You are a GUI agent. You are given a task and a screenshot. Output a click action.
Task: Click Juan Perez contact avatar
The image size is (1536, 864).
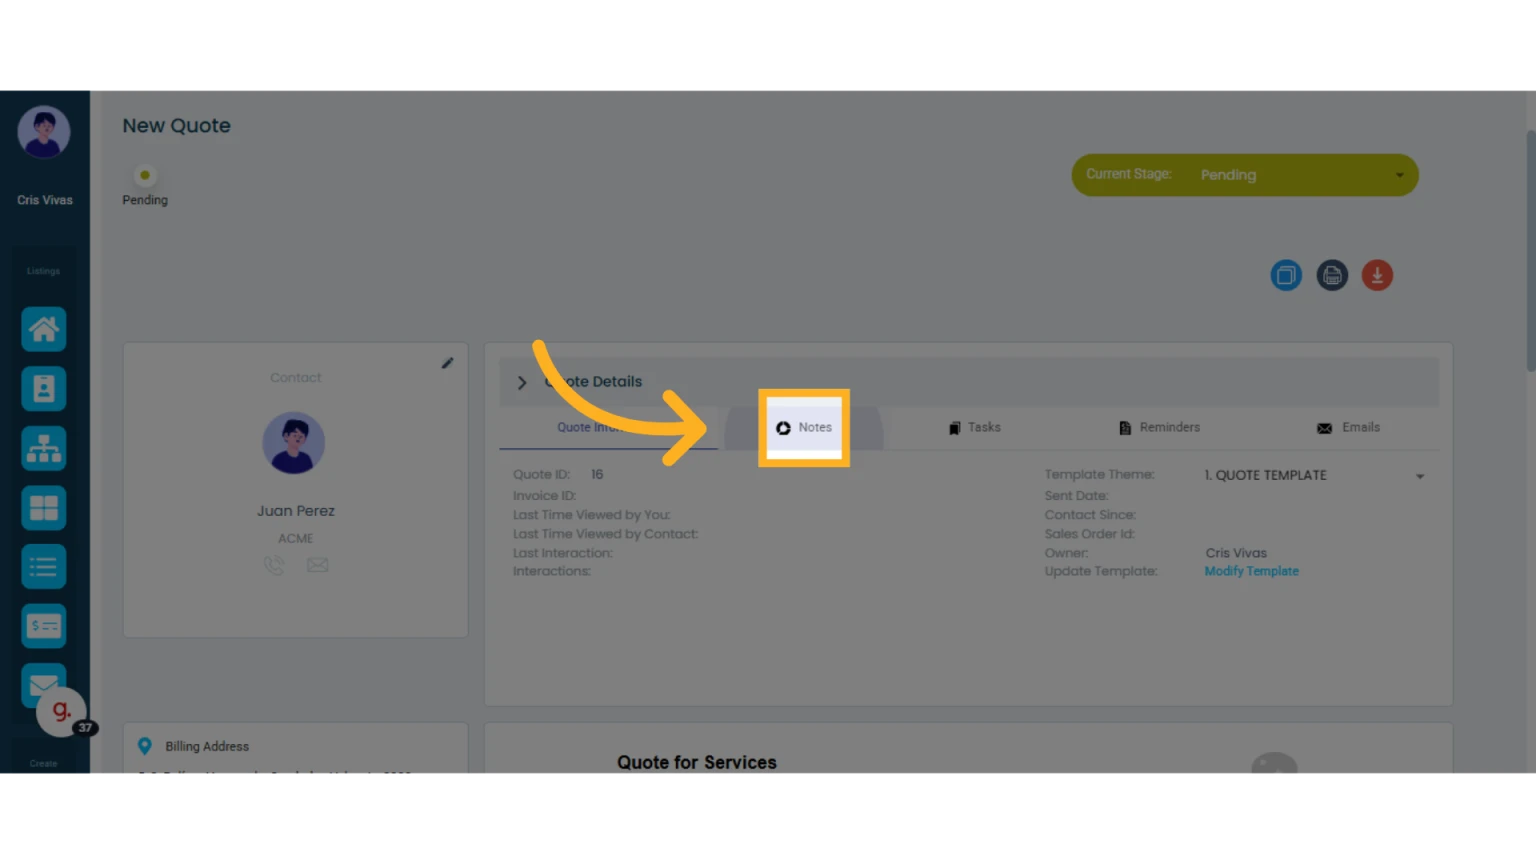294,443
